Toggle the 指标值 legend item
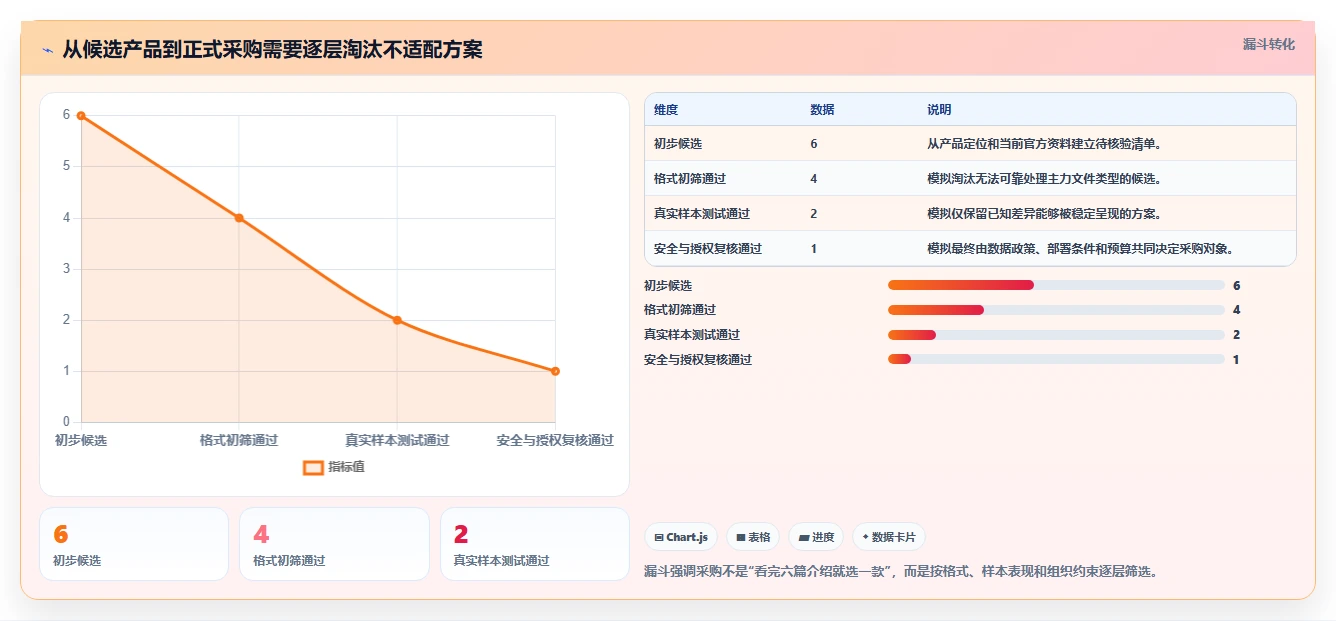 click(x=334, y=467)
